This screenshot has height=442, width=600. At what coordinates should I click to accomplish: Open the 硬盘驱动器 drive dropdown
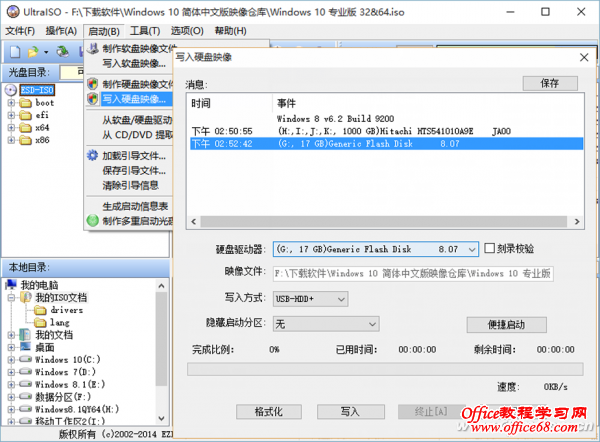tap(472, 250)
